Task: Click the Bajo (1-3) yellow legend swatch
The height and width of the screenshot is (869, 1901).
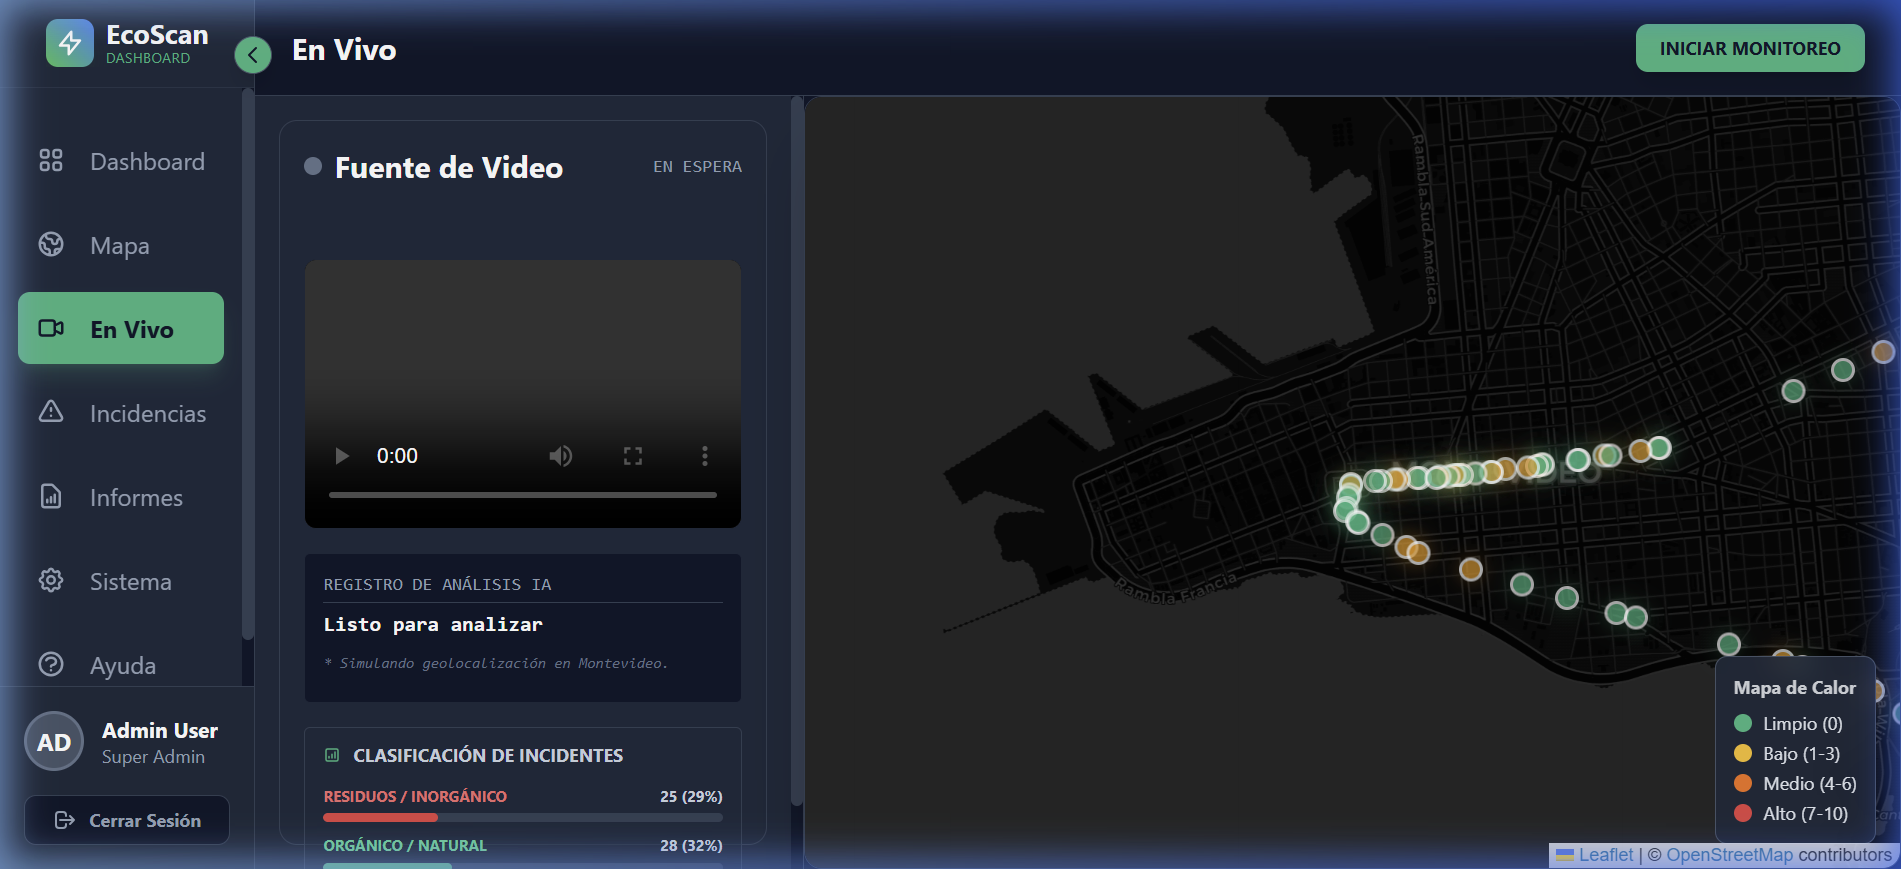Action: [1743, 753]
